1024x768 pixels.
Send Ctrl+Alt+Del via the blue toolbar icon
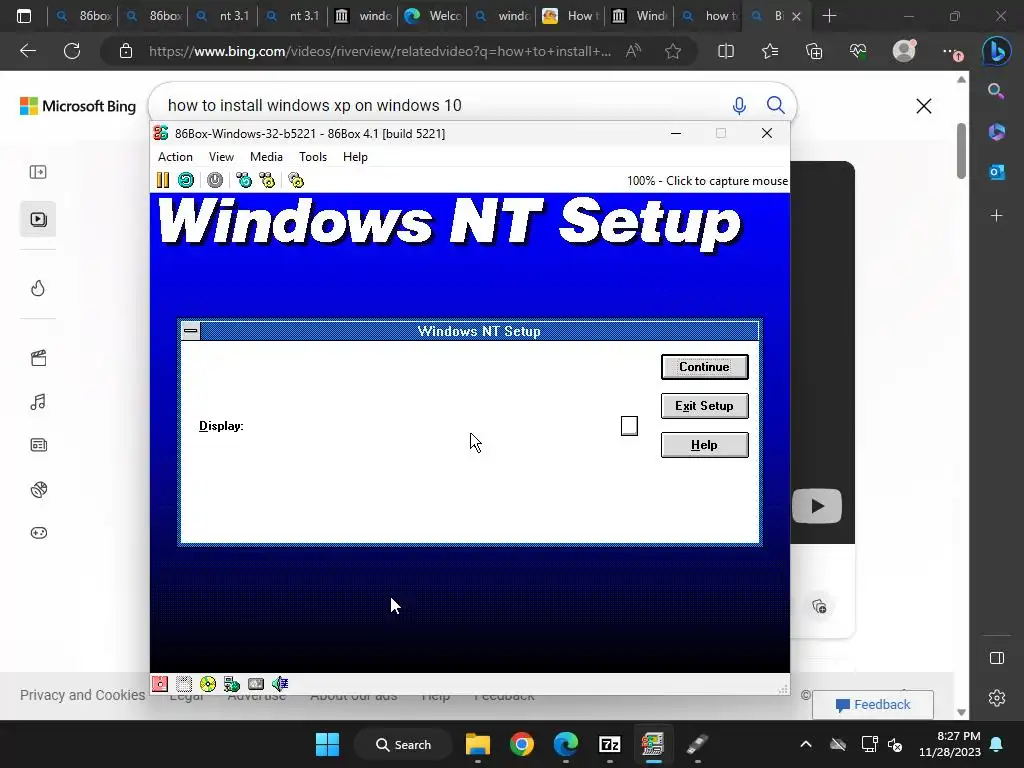click(x=244, y=180)
